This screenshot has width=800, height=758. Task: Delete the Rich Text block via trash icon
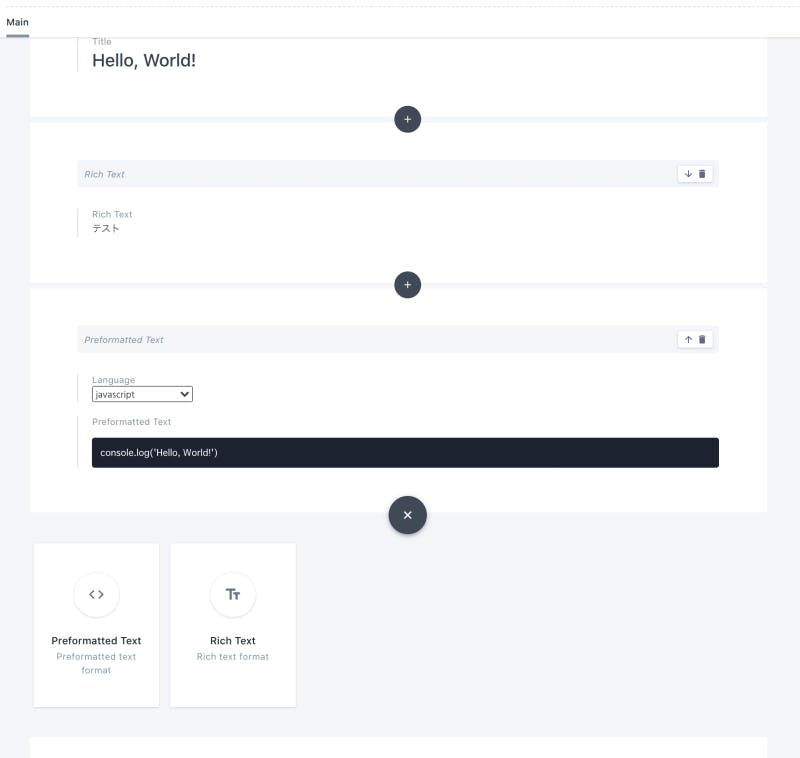[702, 174]
